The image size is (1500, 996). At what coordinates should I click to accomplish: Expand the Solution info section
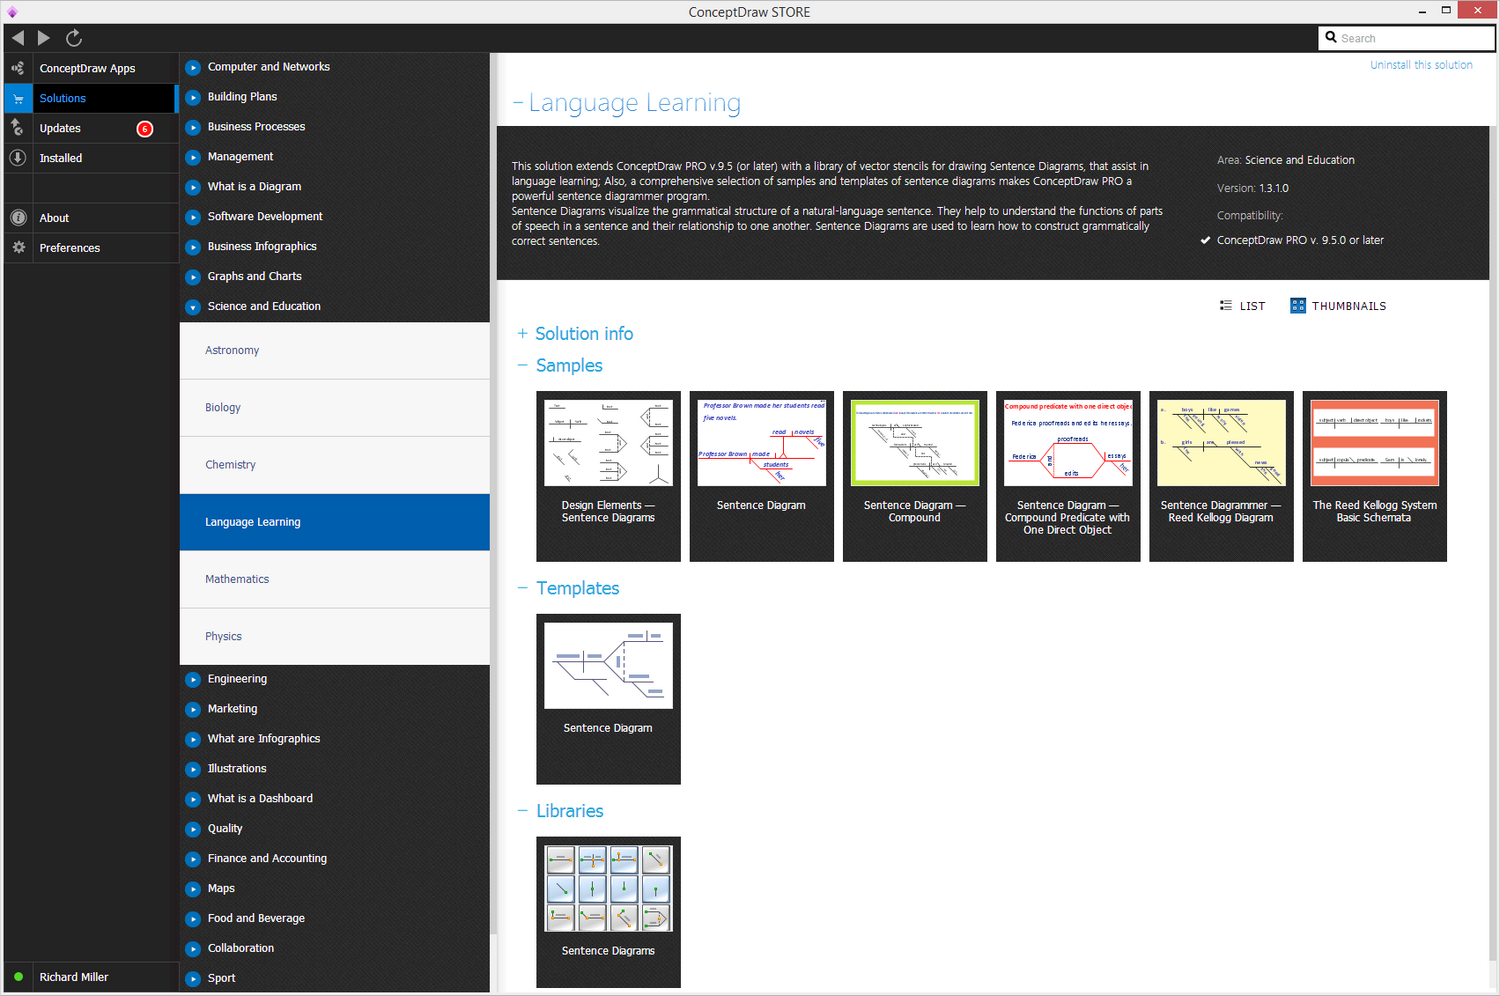522,333
